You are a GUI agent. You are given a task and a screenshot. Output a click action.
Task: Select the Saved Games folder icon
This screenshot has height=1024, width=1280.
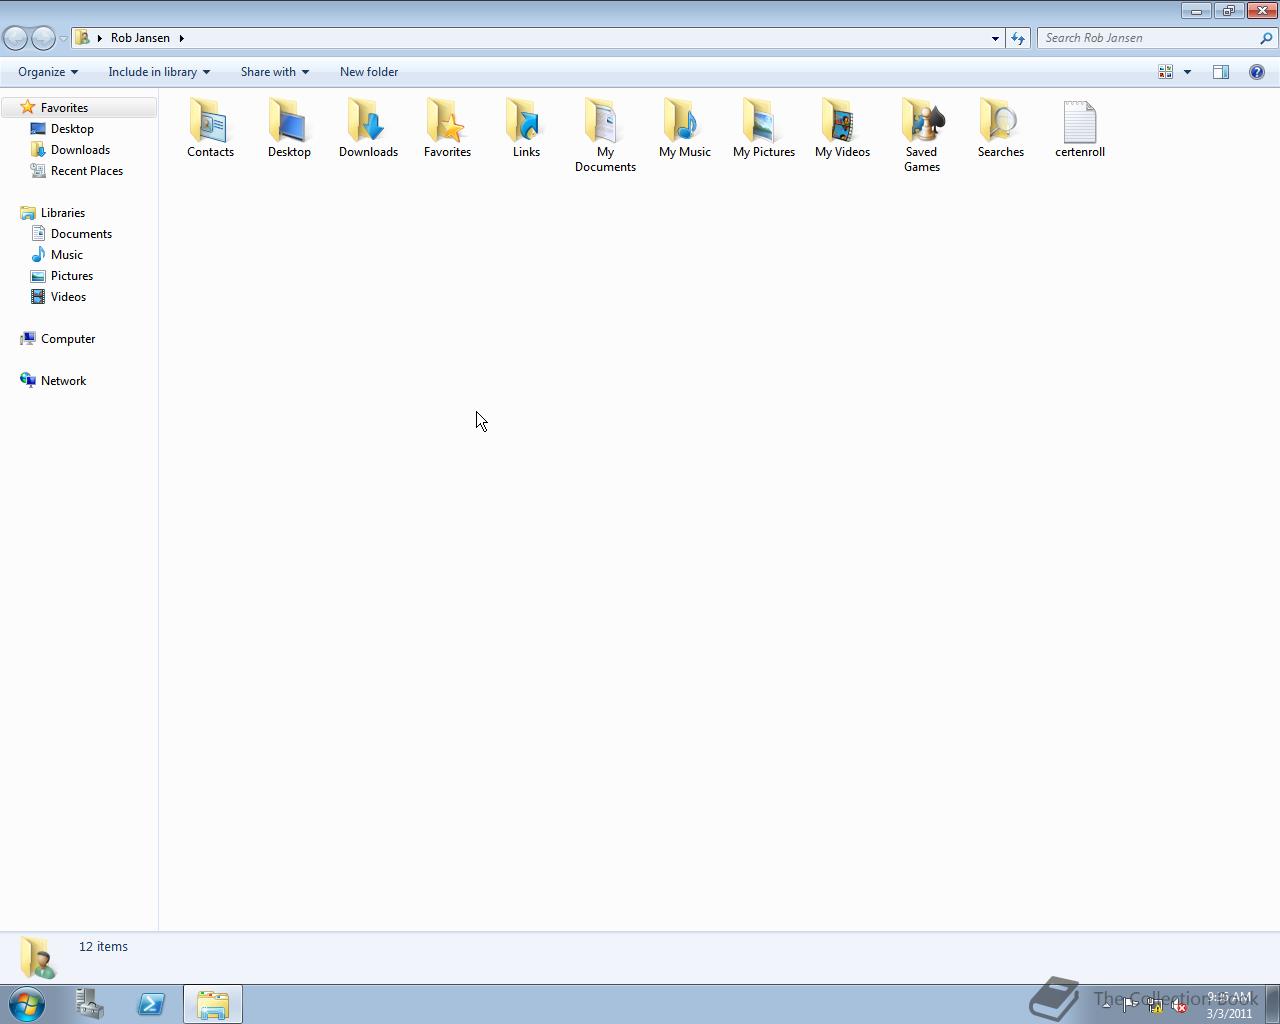[921, 121]
